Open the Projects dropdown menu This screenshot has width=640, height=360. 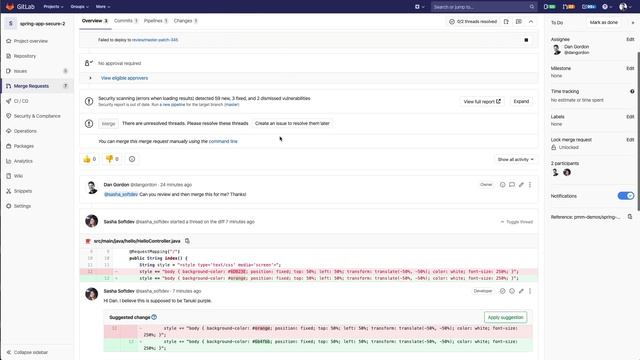click(x=53, y=7)
